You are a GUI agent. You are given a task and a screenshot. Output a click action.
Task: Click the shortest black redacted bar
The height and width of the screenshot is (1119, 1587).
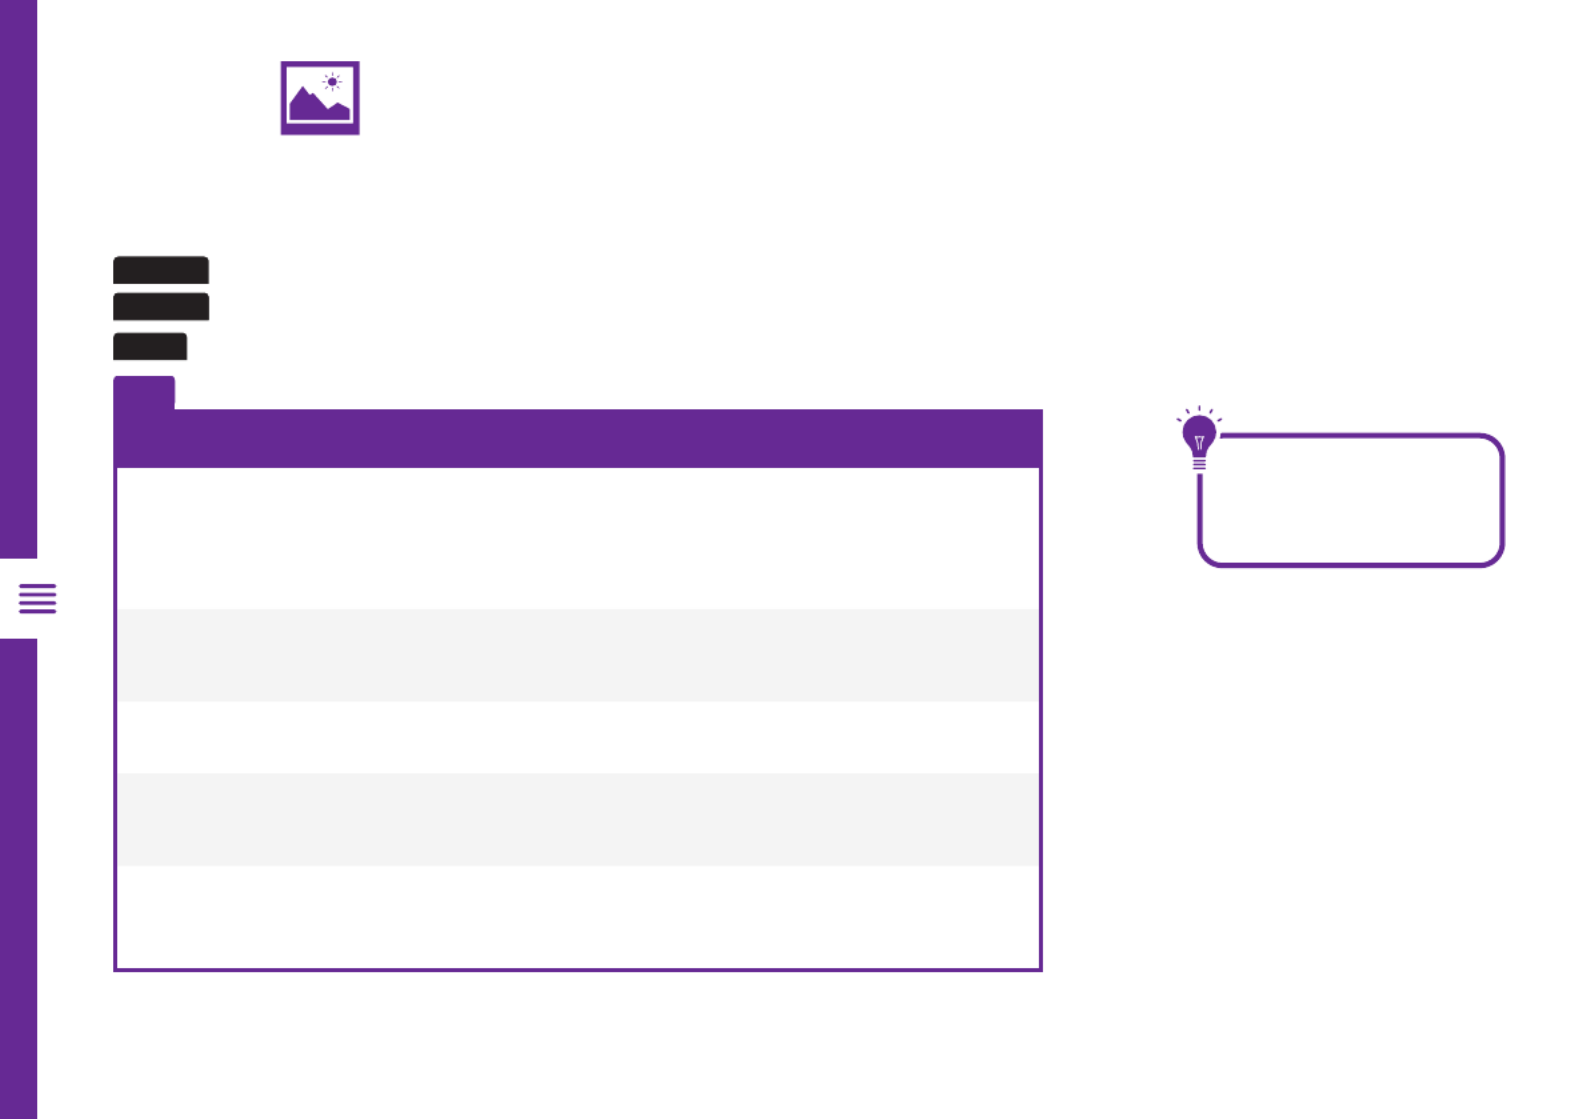(x=150, y=346)
